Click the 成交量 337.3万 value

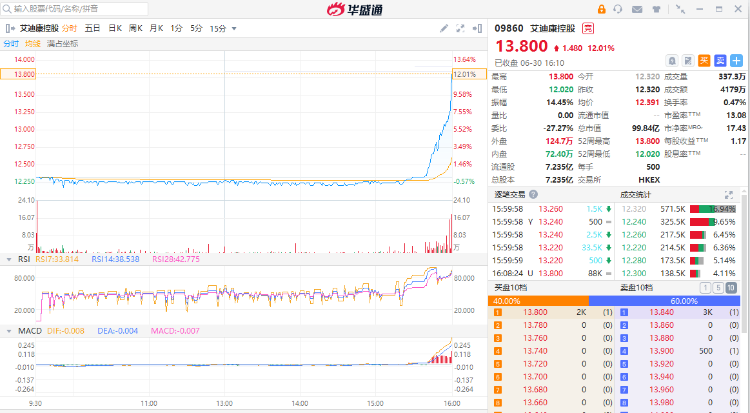(732, 77)
